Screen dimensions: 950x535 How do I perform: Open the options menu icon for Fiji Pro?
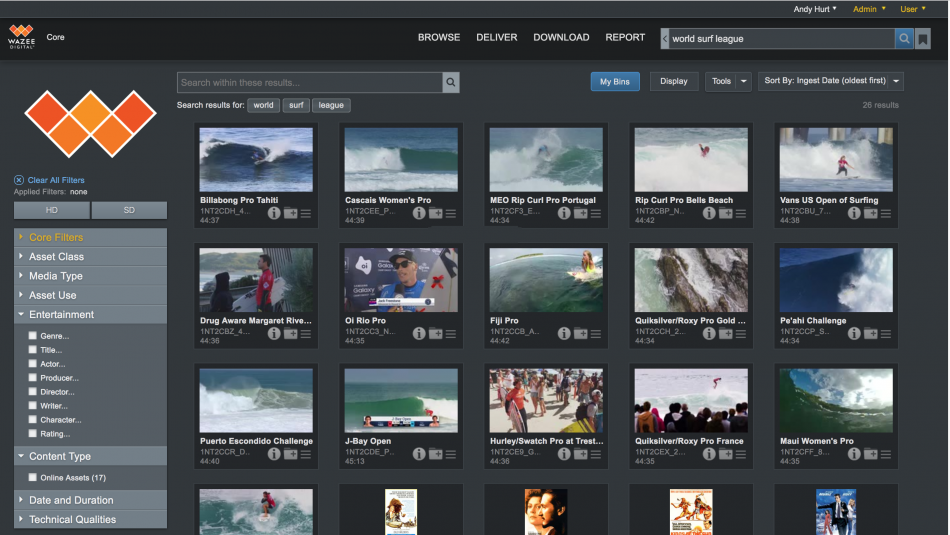tap(596, 334)
